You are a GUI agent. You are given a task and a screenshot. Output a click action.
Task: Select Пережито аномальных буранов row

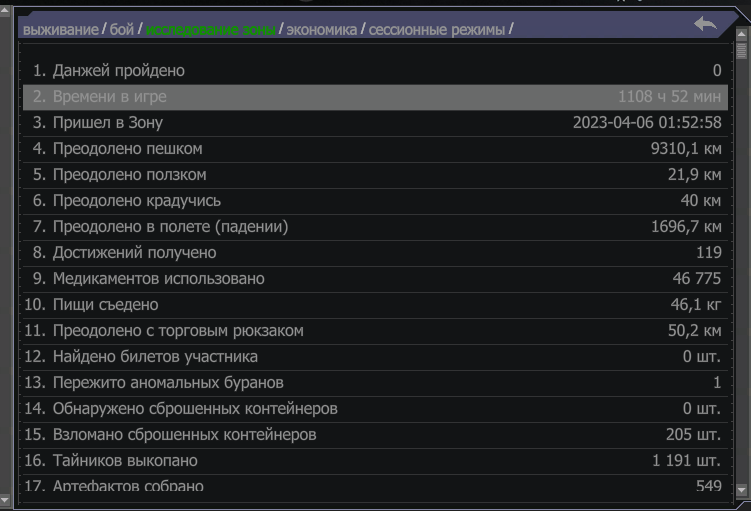(376, 383)
